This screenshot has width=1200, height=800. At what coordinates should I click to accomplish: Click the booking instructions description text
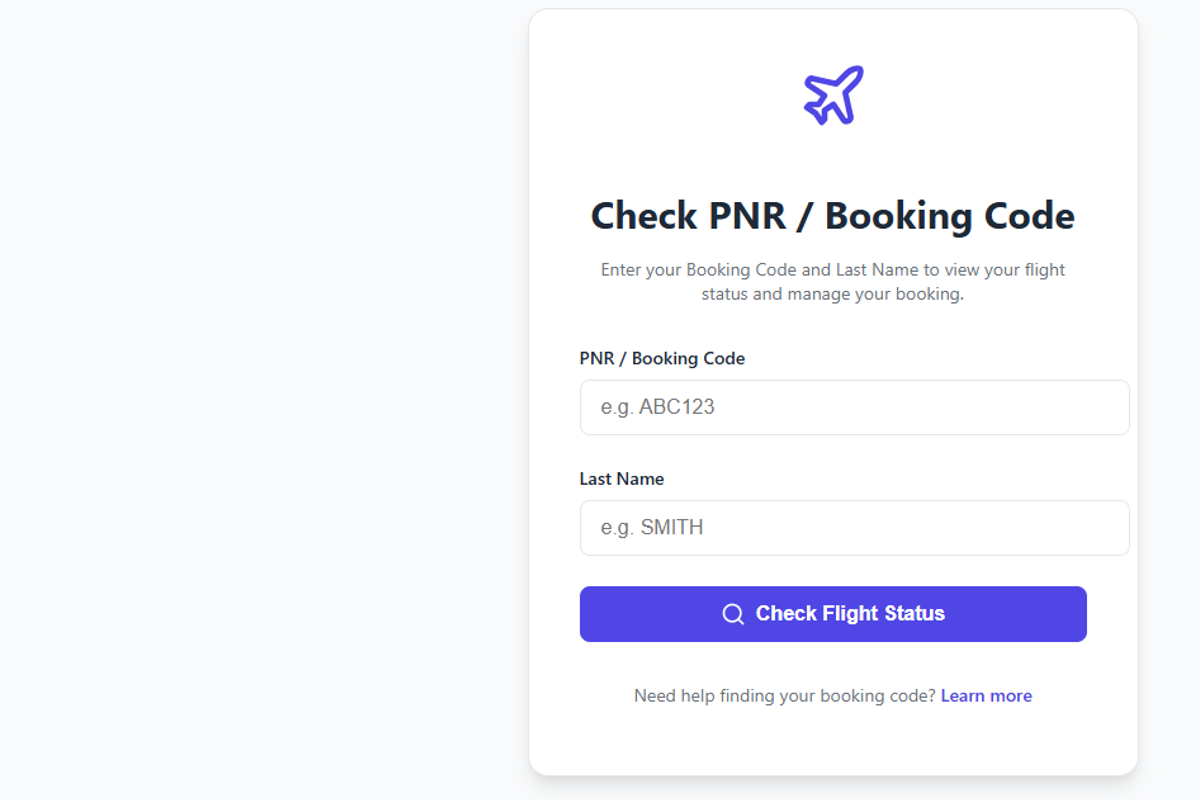click(x=833, y=281)
